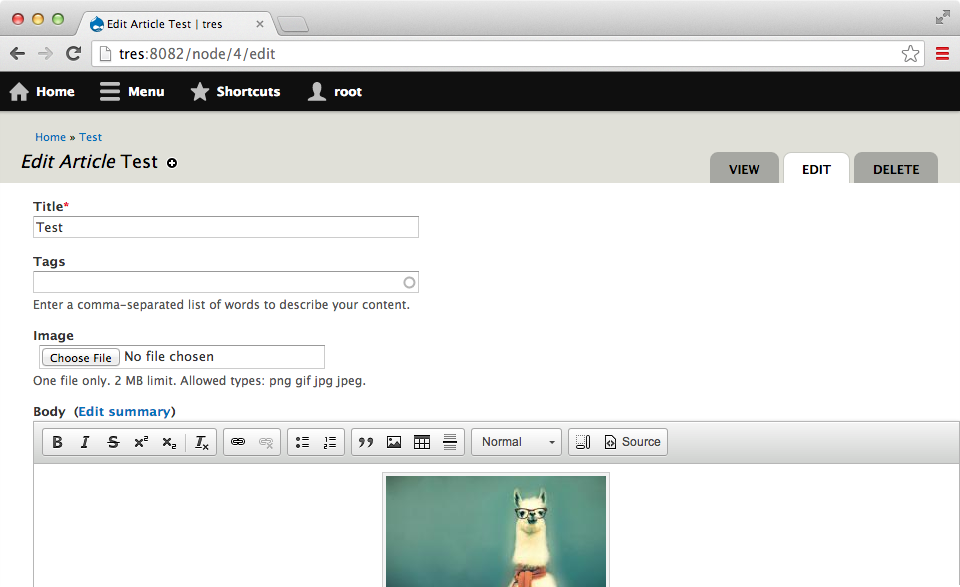Insert an image into the body
The height and width of the screenshot is (587, 960).
point(394,441)
